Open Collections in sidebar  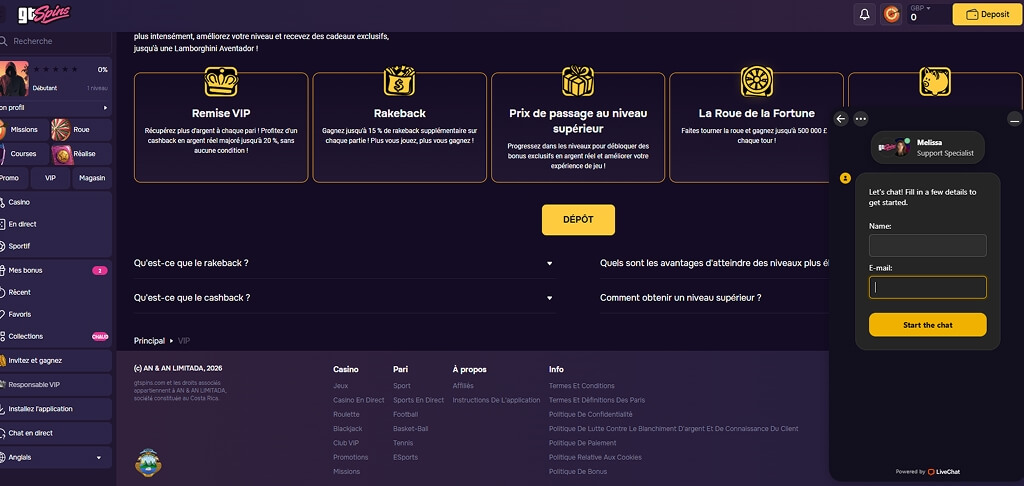pyautogui.click(x=56, y=336)
